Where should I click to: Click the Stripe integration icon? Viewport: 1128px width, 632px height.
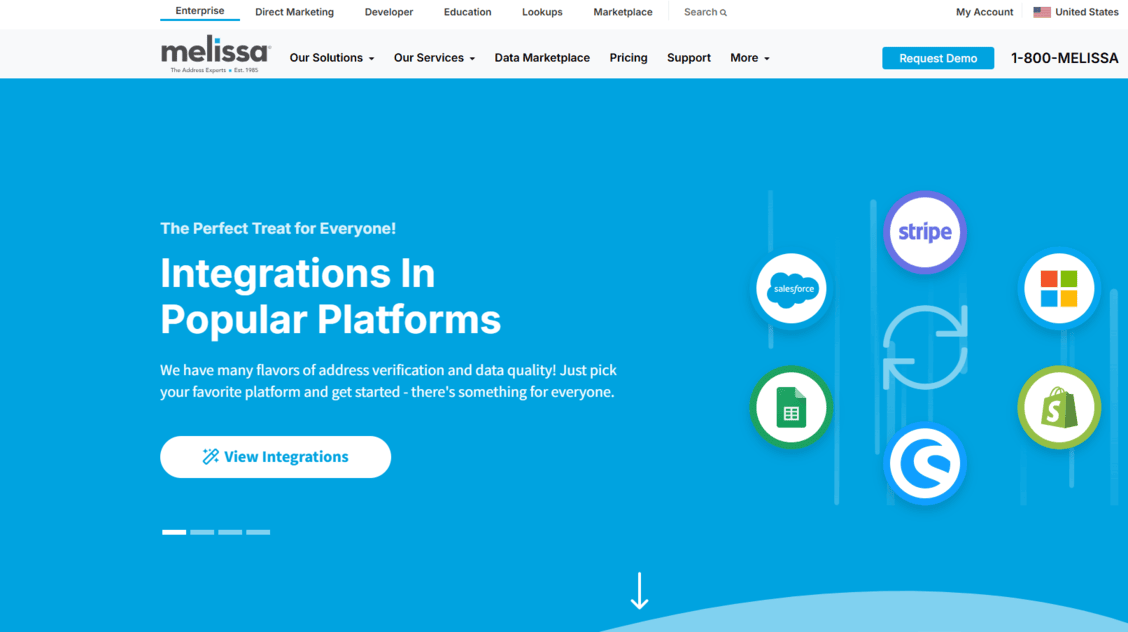pyautogui.click(x=924, y=232)
